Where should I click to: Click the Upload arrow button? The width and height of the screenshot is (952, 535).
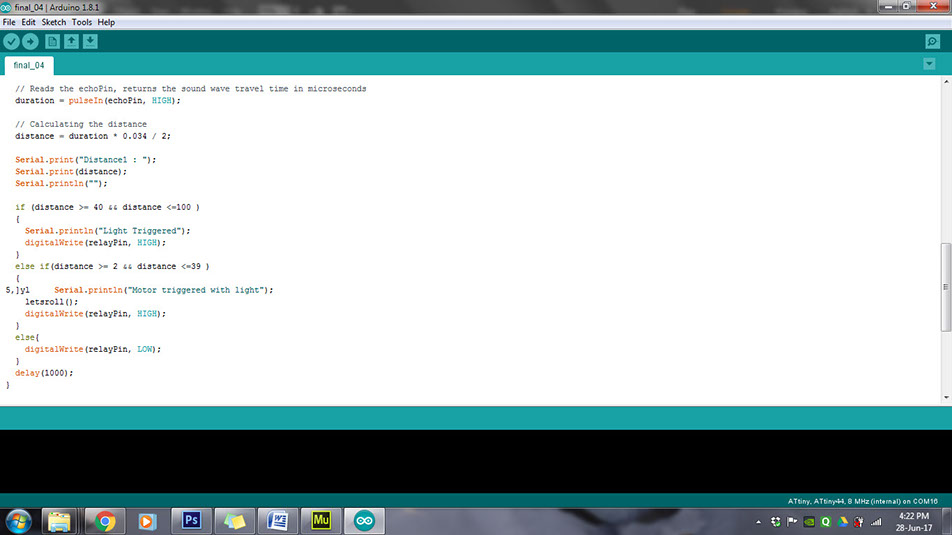[x=30, y=41]
